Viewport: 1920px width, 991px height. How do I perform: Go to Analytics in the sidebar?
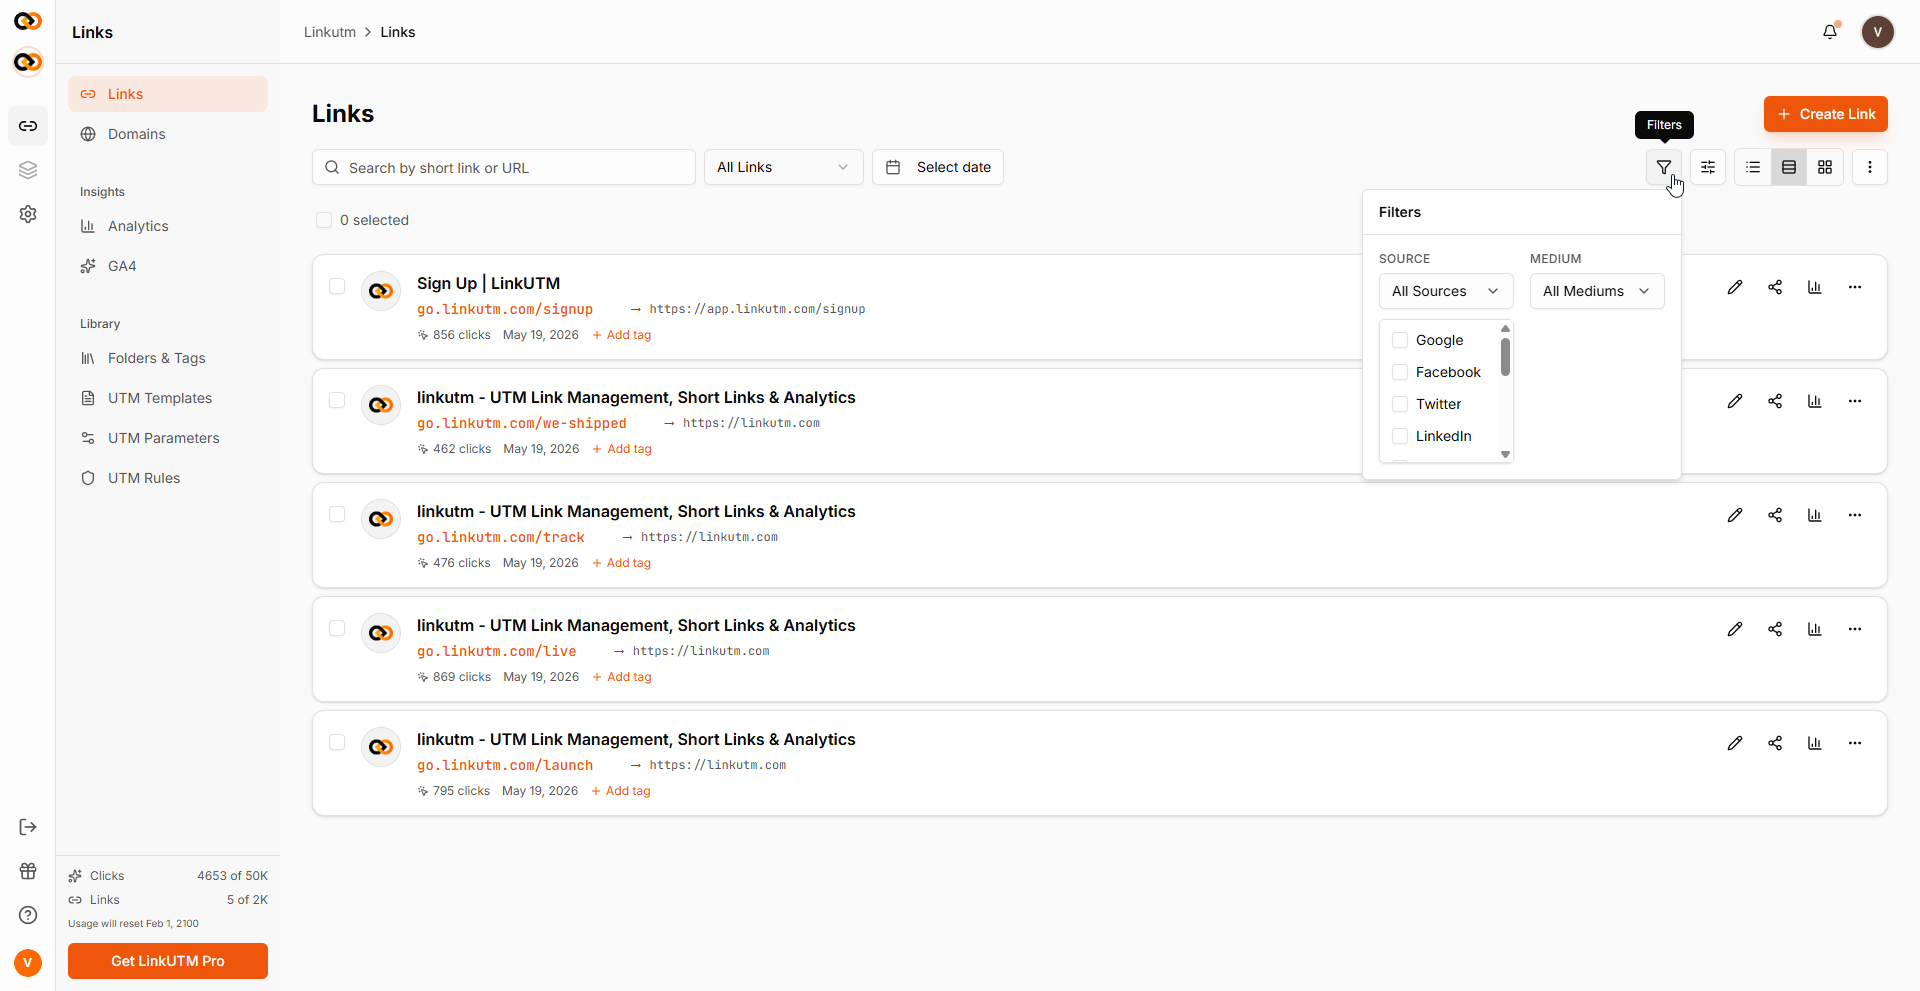click(x=168, y=226)
